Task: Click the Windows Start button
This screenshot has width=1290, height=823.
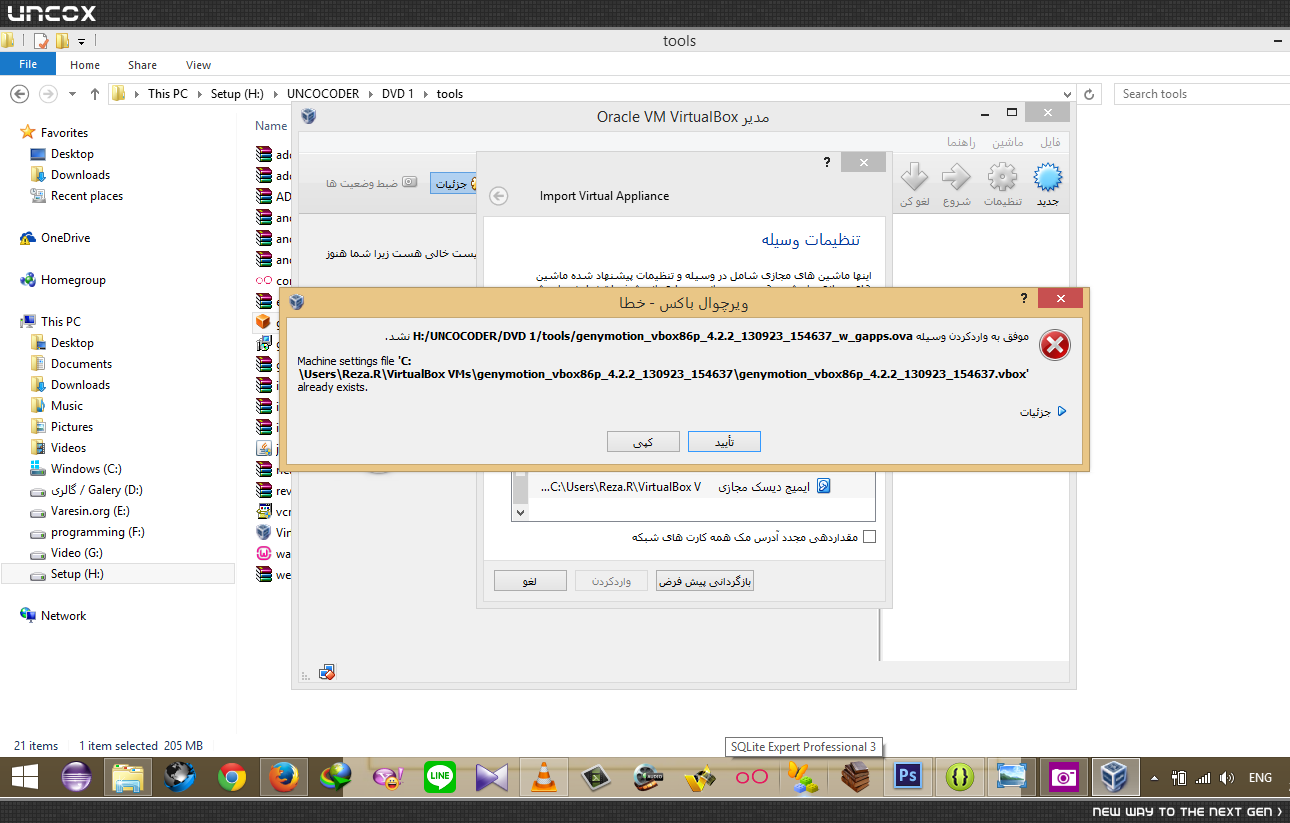Action: (24, 776)
